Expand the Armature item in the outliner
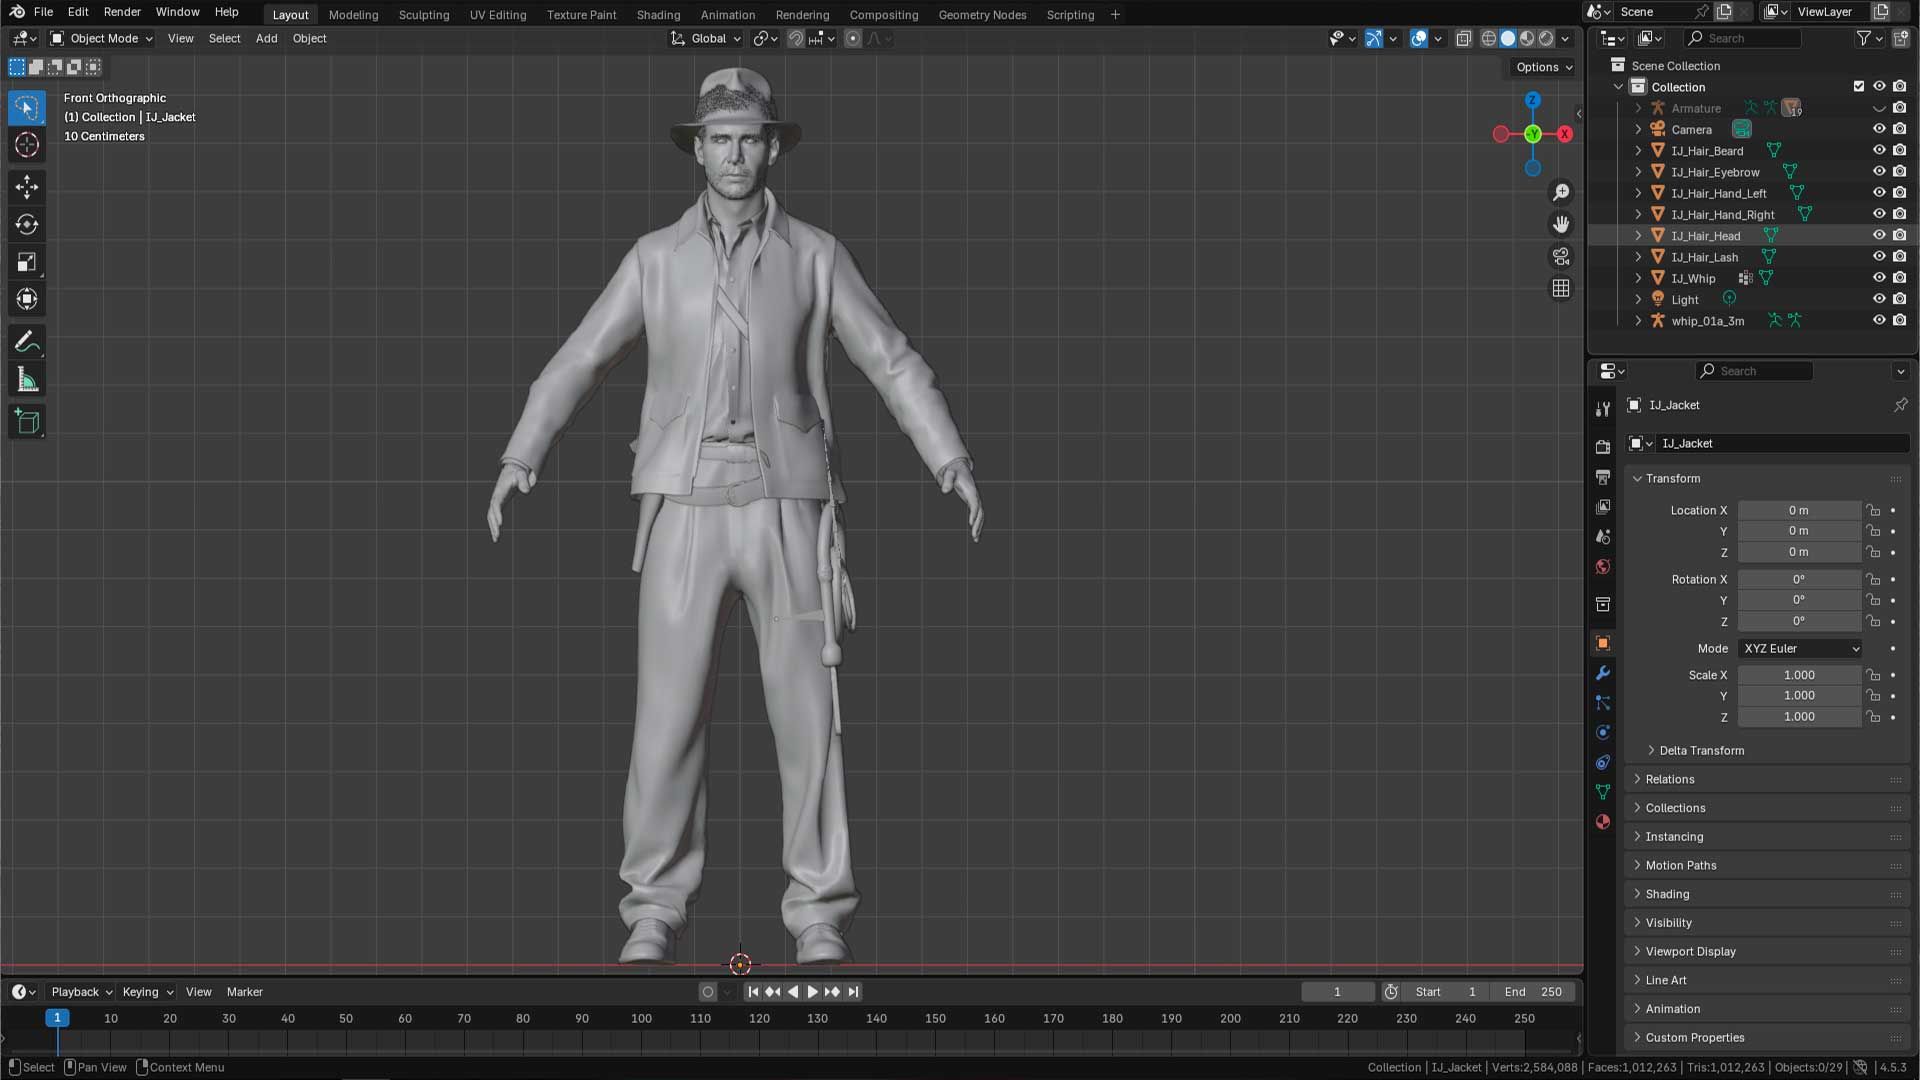This screenshot has width=1920, height=1080. coord(1637,107)
